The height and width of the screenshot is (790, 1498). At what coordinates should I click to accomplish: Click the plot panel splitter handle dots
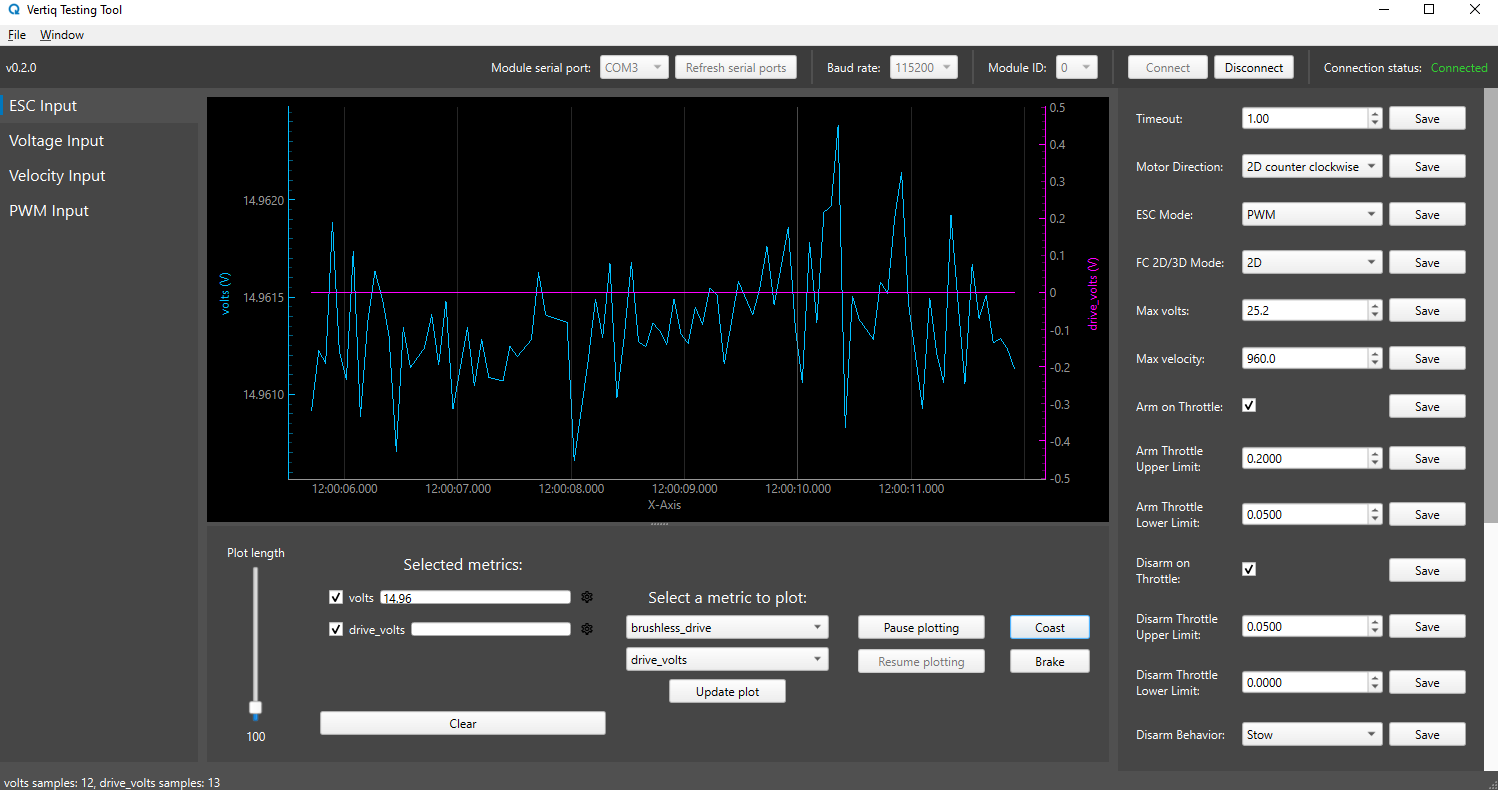[x=658, y=524]
